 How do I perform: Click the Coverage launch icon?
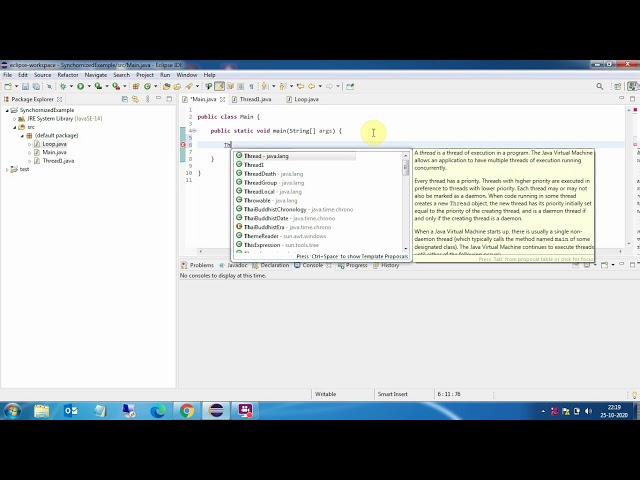[98, 86]
